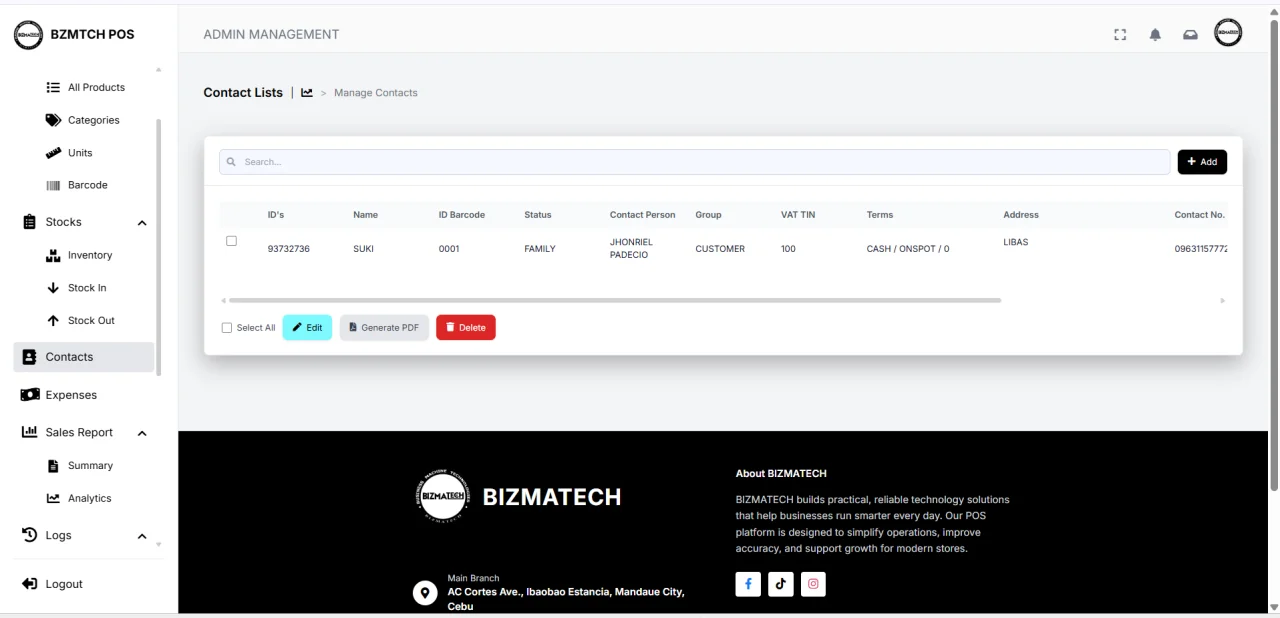
Task: Click the Name column header
Action: coord(365,215)
